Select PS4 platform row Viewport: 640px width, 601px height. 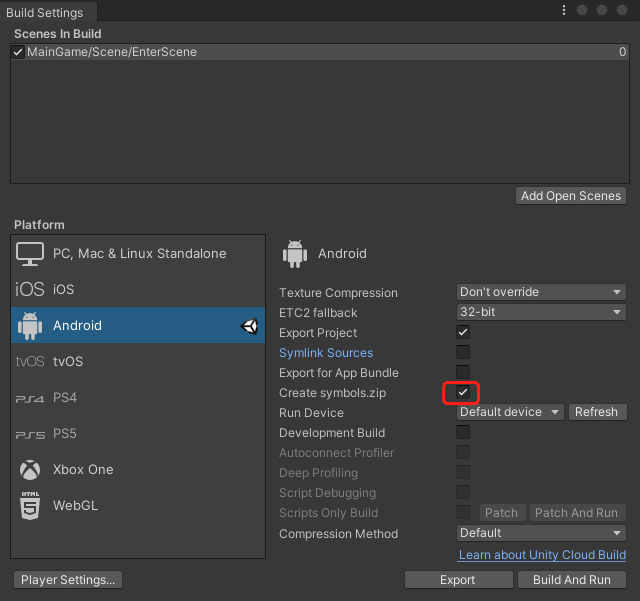pos(138,398)
